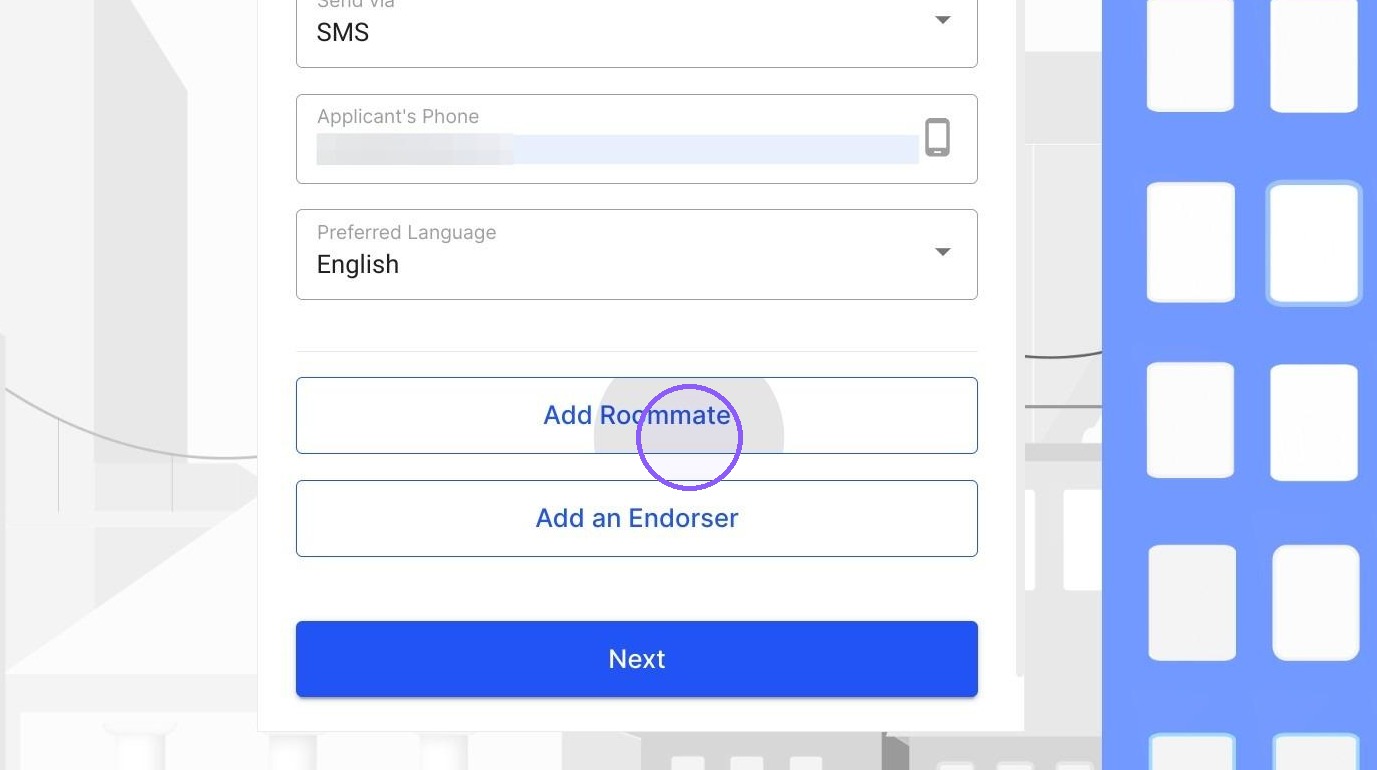This screenshot has width=1377, height=770.
Task: Click the Applicant's Phone label text
Action: click(x=398, y=116)
